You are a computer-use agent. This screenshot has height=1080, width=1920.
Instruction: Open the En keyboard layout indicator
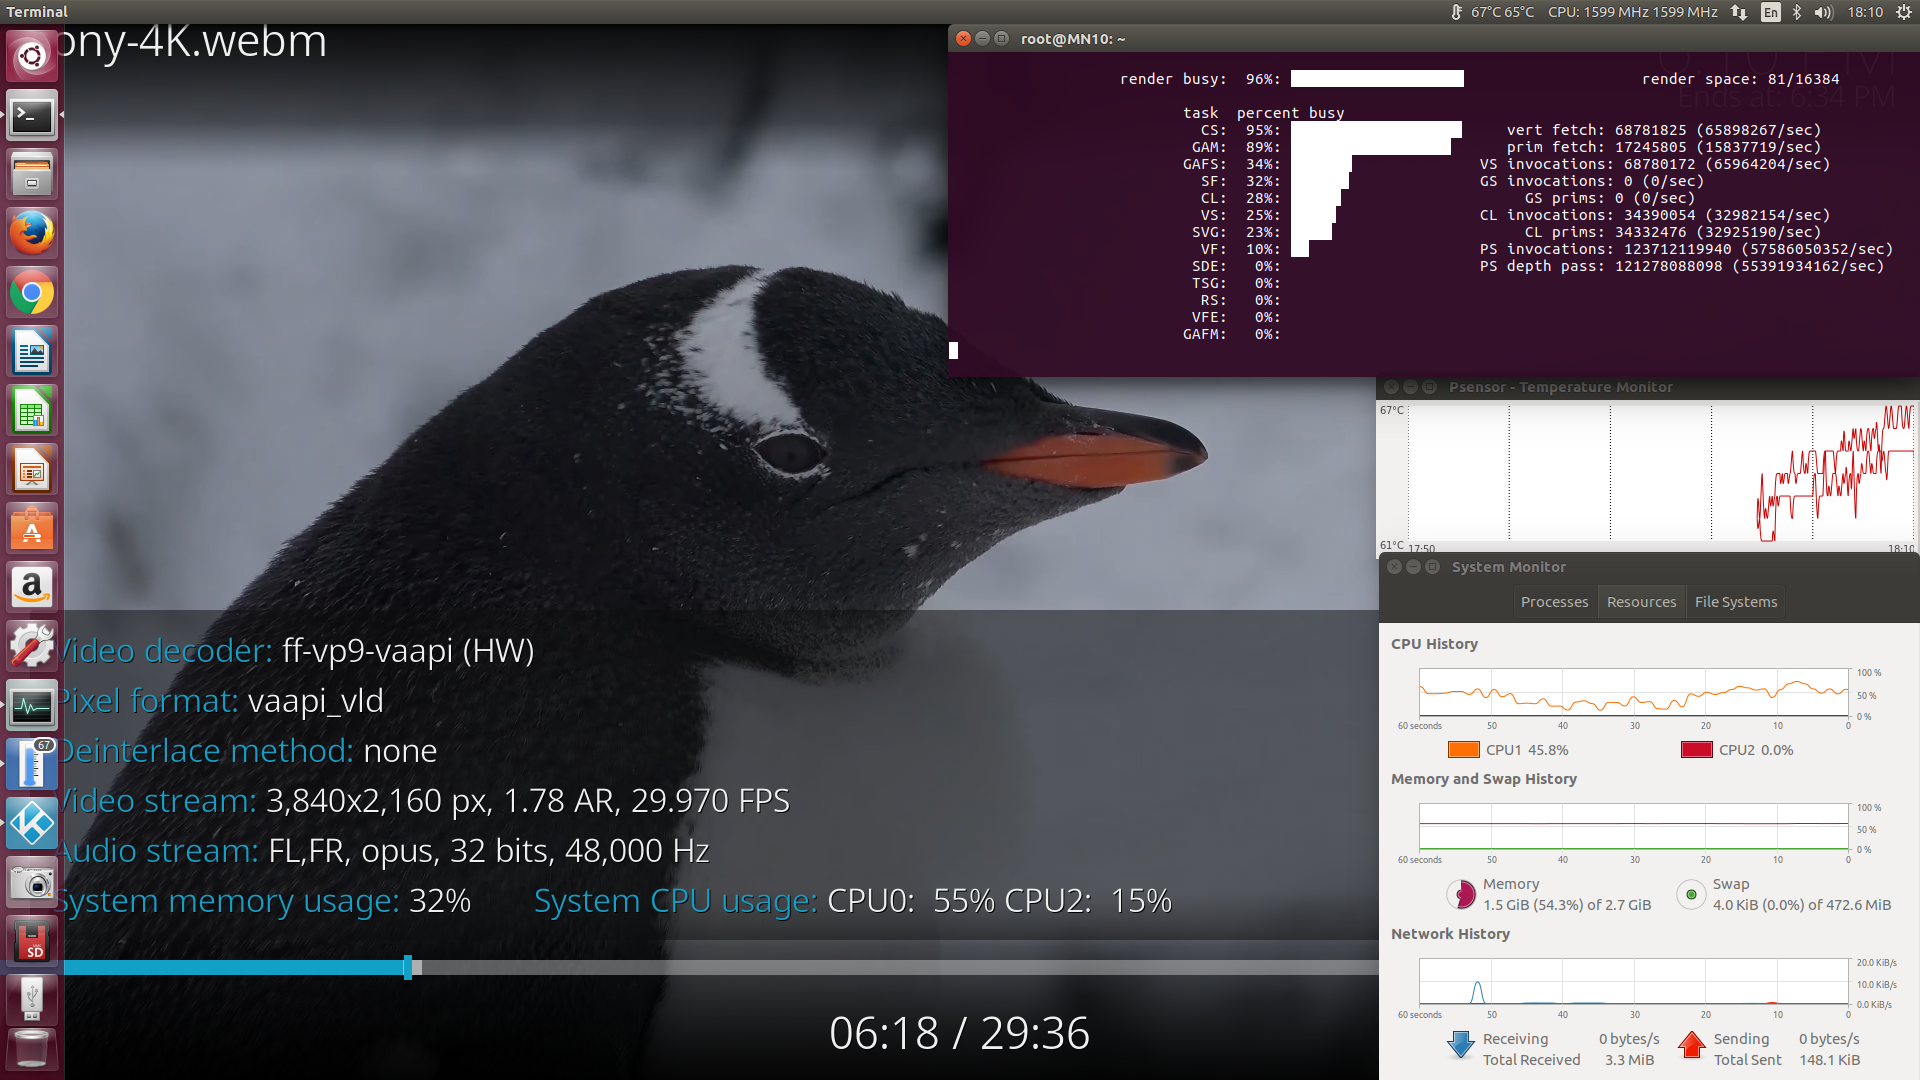tap(1771, 12)
